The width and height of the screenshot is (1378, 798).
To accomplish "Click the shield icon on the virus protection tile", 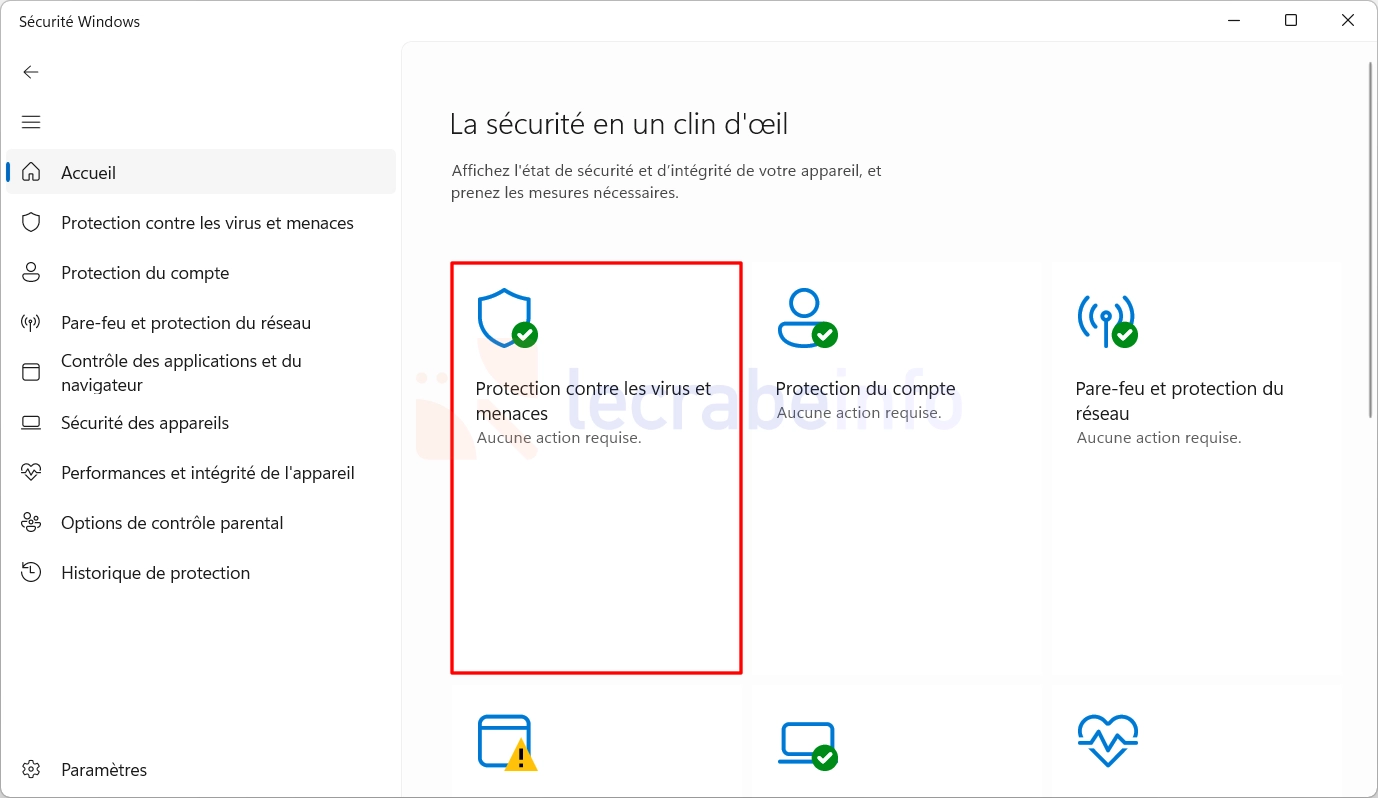I will click(507, 318).
